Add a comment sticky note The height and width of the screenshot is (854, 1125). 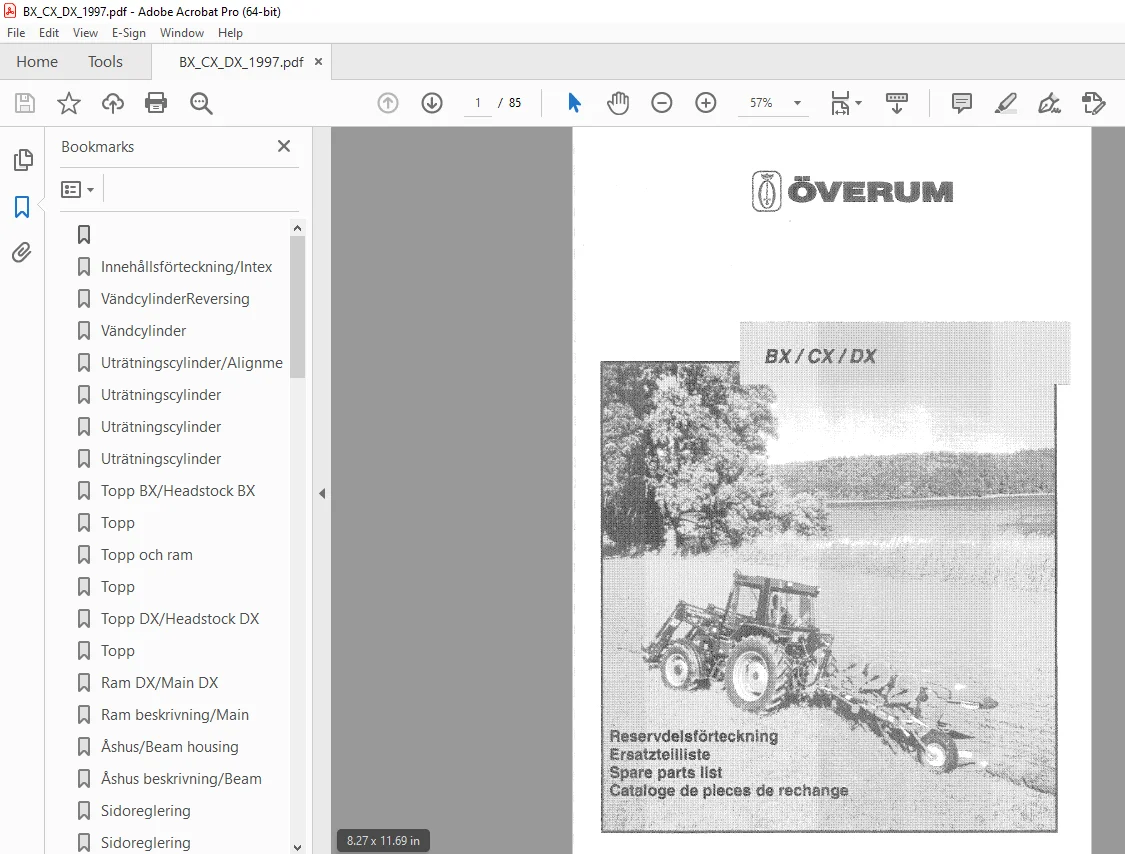click(961, 103)
